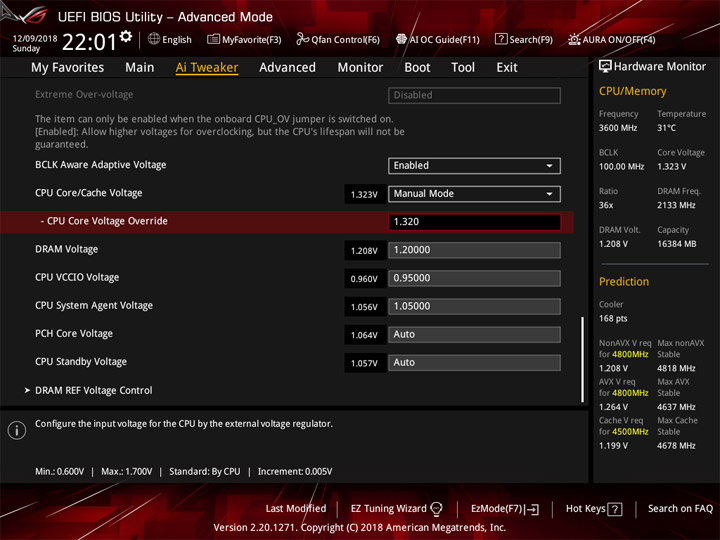Click the 1.323V reading next to CPU Core/Cache
This screenshot has width=720, height=540.
point(365,194)
